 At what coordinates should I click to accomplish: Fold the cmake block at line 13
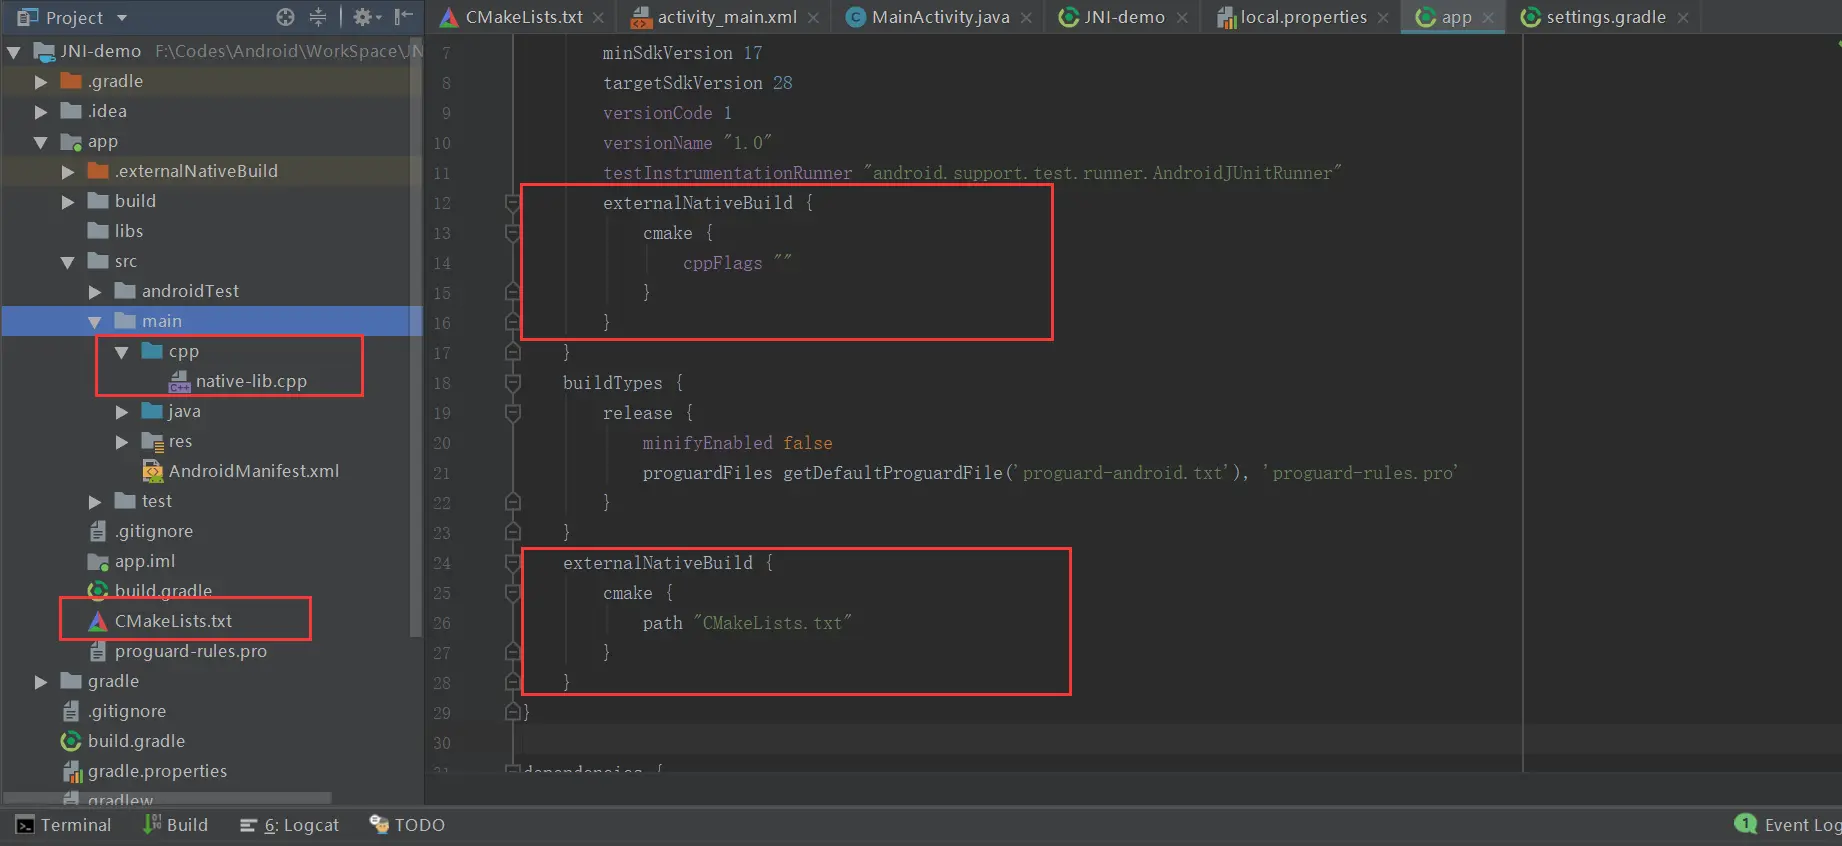coord(513,233)
